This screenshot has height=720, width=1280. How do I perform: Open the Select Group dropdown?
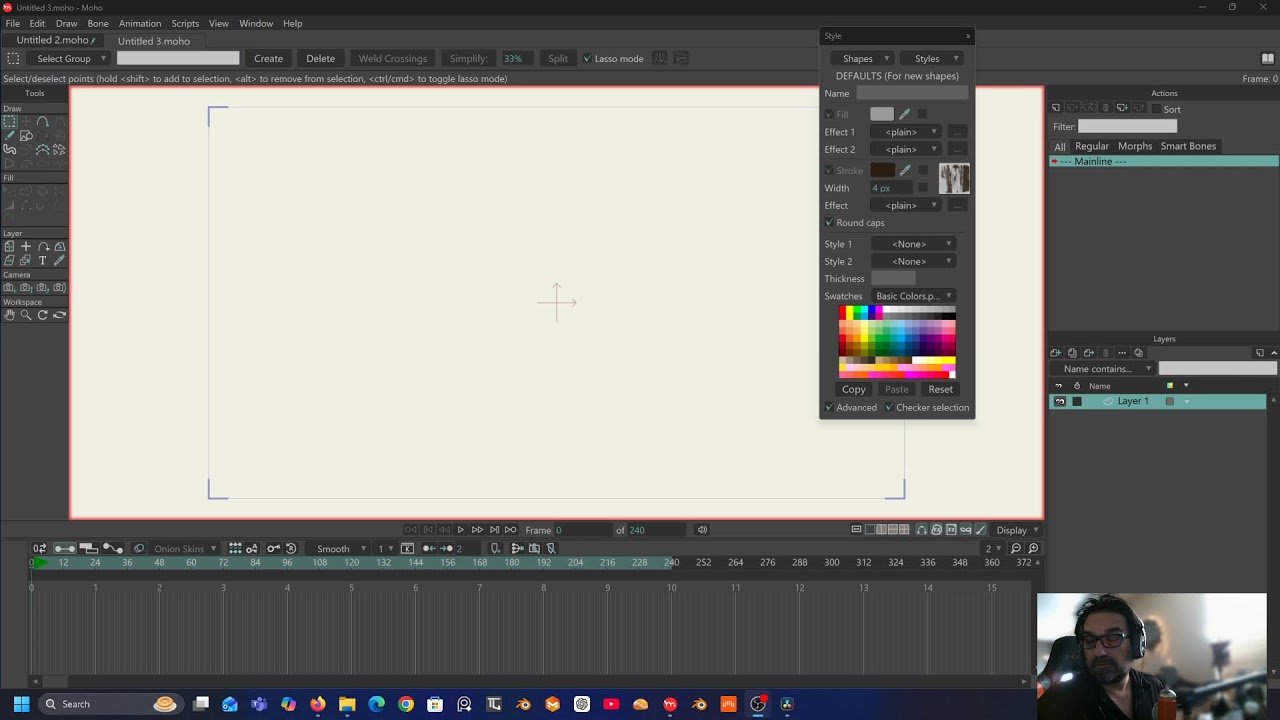pos(70,58)
